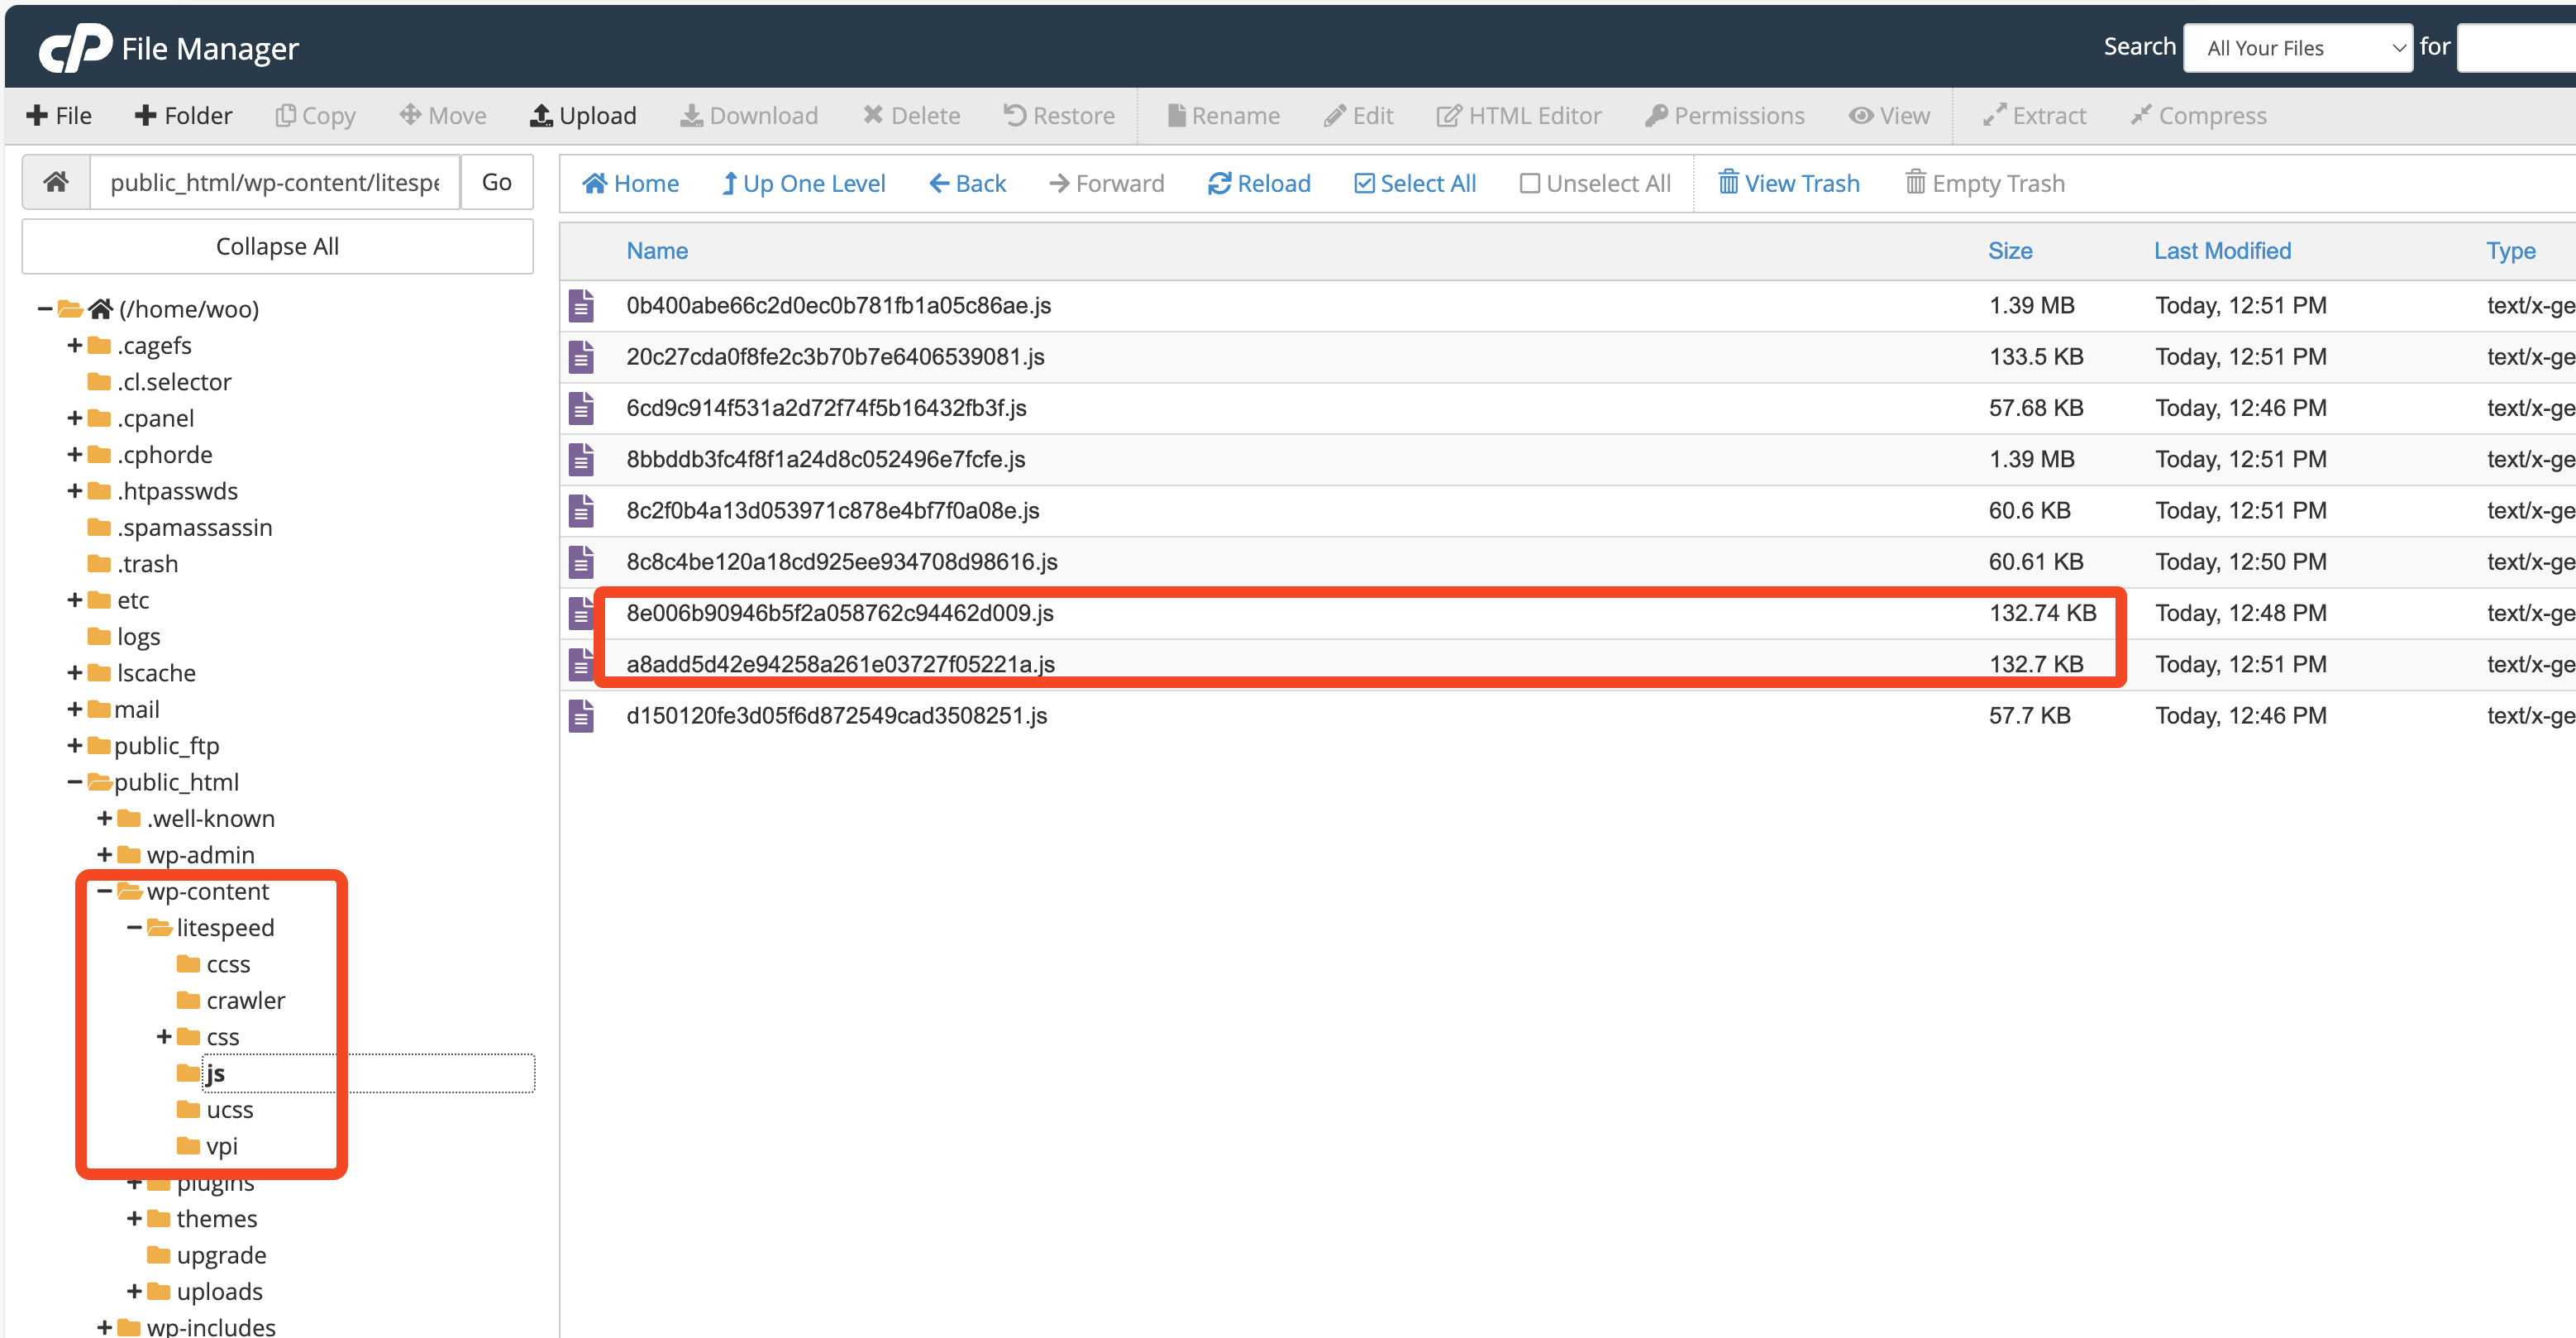Expand the .cpanel folder
The image size is (2576, 1338).
point(74,419)
